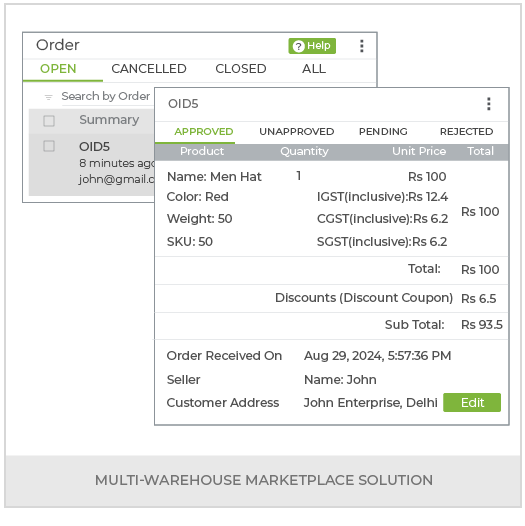This screenshot has height=526, width=525.
Task: Tick the Summary header checkbox
Action: 49,120
